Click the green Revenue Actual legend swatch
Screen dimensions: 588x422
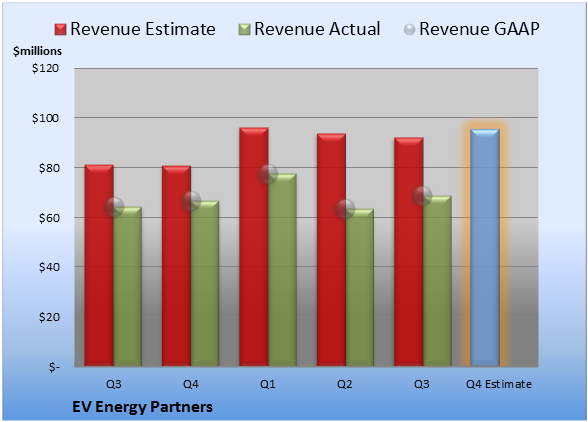pos(244,29)
